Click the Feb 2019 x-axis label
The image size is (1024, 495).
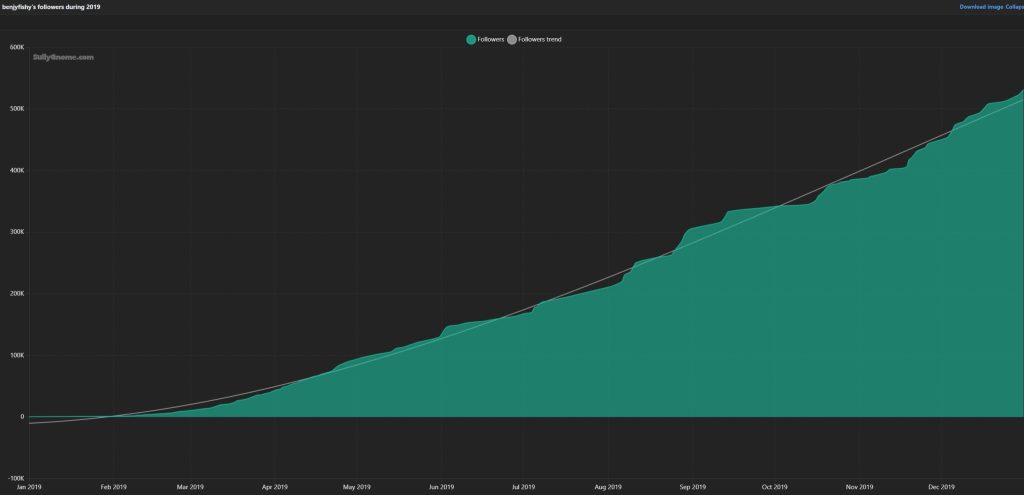click(114, 487)
